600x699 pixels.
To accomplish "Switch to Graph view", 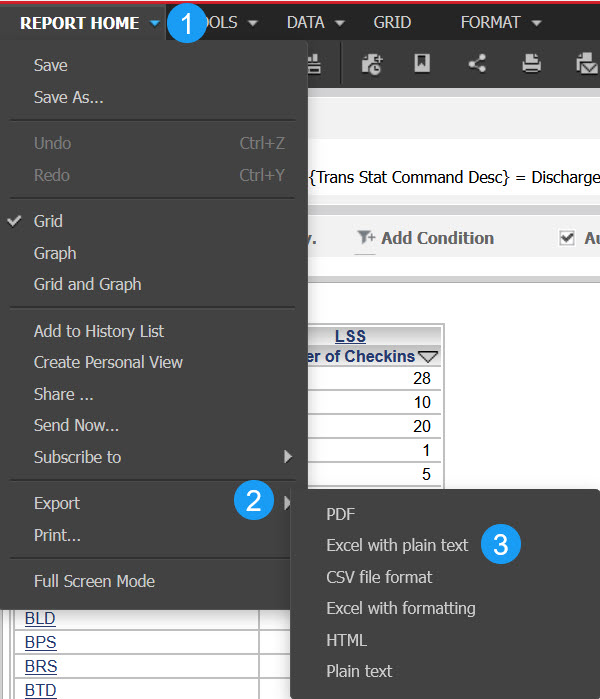I will 55,253.
